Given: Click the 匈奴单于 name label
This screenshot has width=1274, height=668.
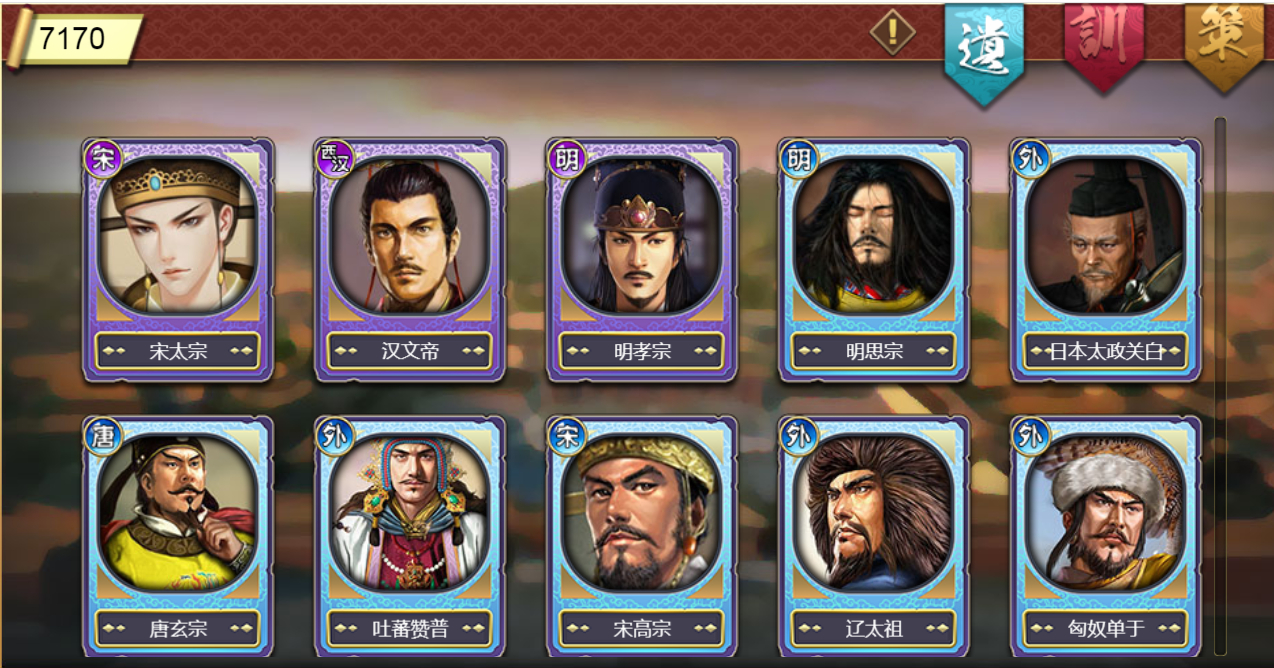Looking at the screenshot, I should 1106,629.
